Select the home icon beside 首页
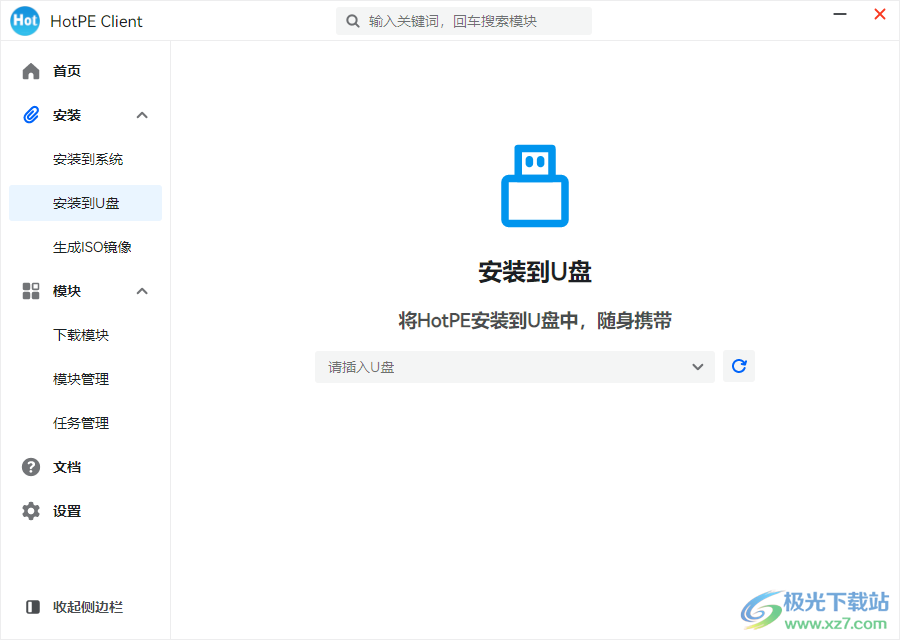900x640 pixels. [30, 71]
